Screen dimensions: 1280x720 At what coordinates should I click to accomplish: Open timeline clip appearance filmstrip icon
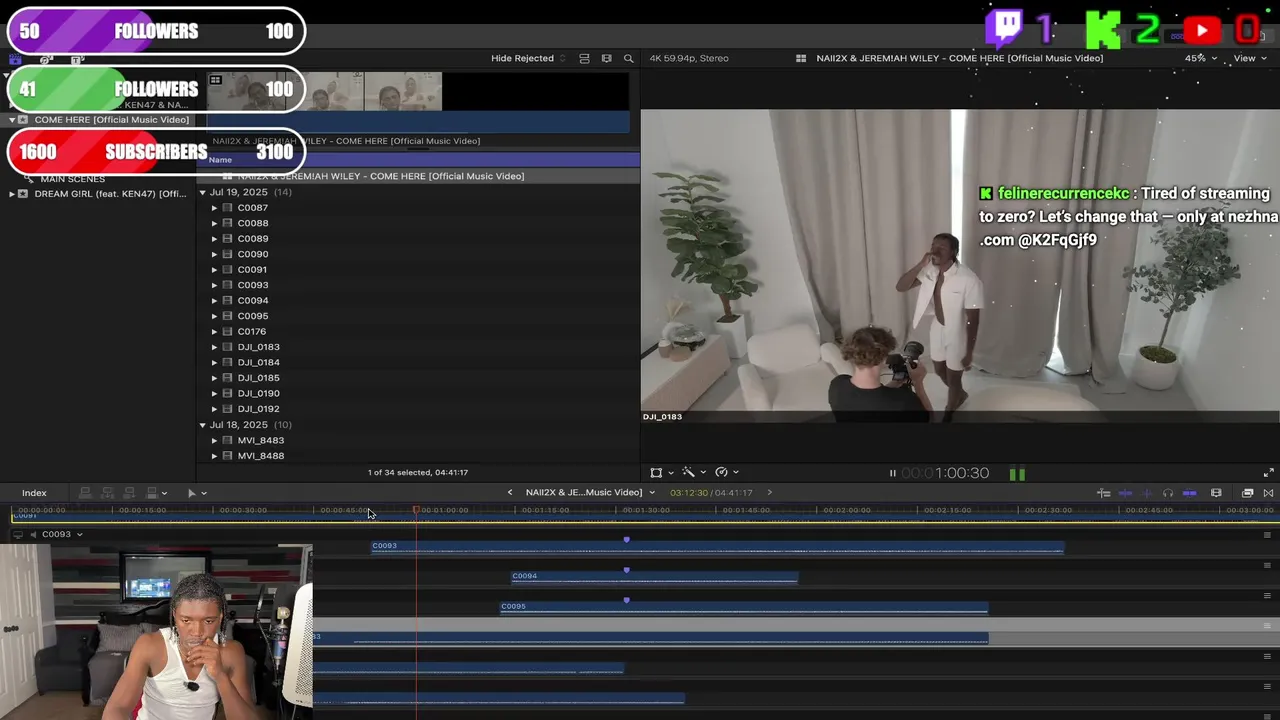tap(1216, 493)
